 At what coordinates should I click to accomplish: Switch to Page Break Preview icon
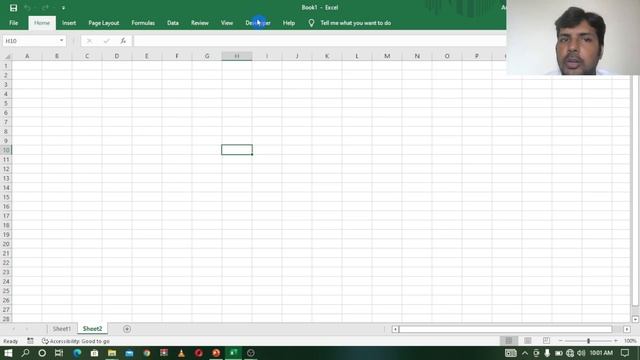click(546, 341)
